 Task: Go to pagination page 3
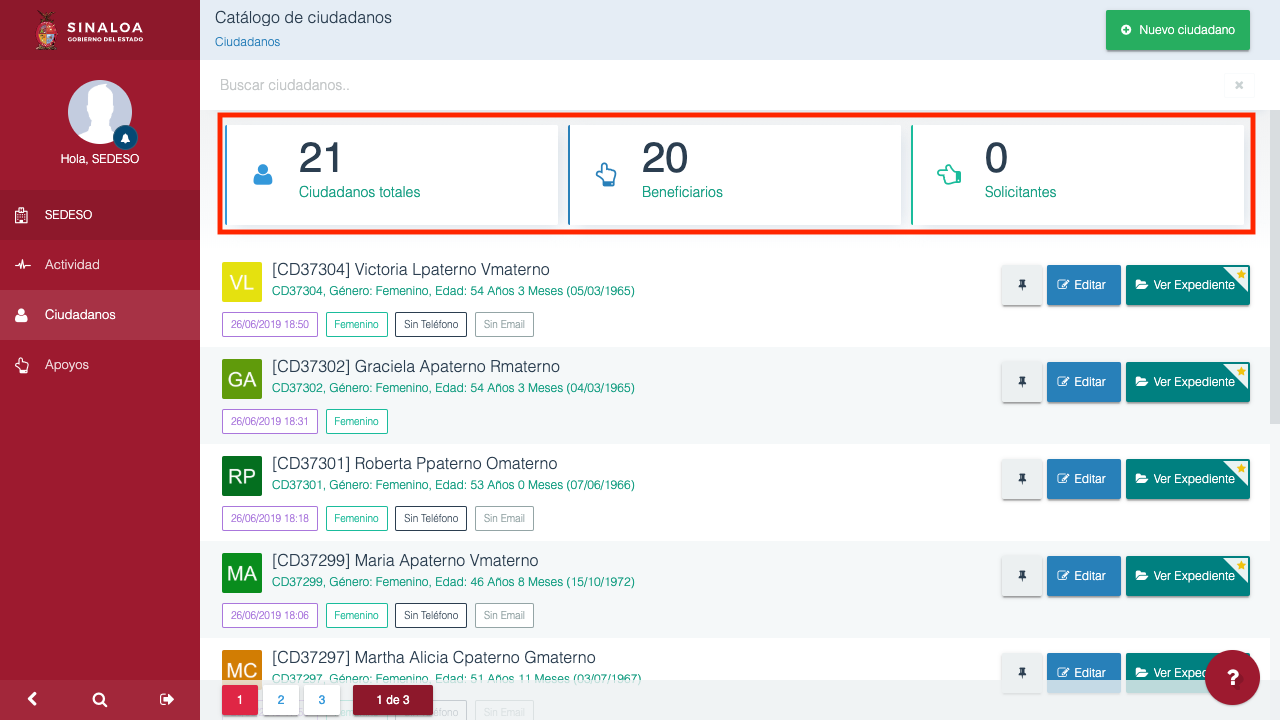pyautogui.click(x=322, y=700)
